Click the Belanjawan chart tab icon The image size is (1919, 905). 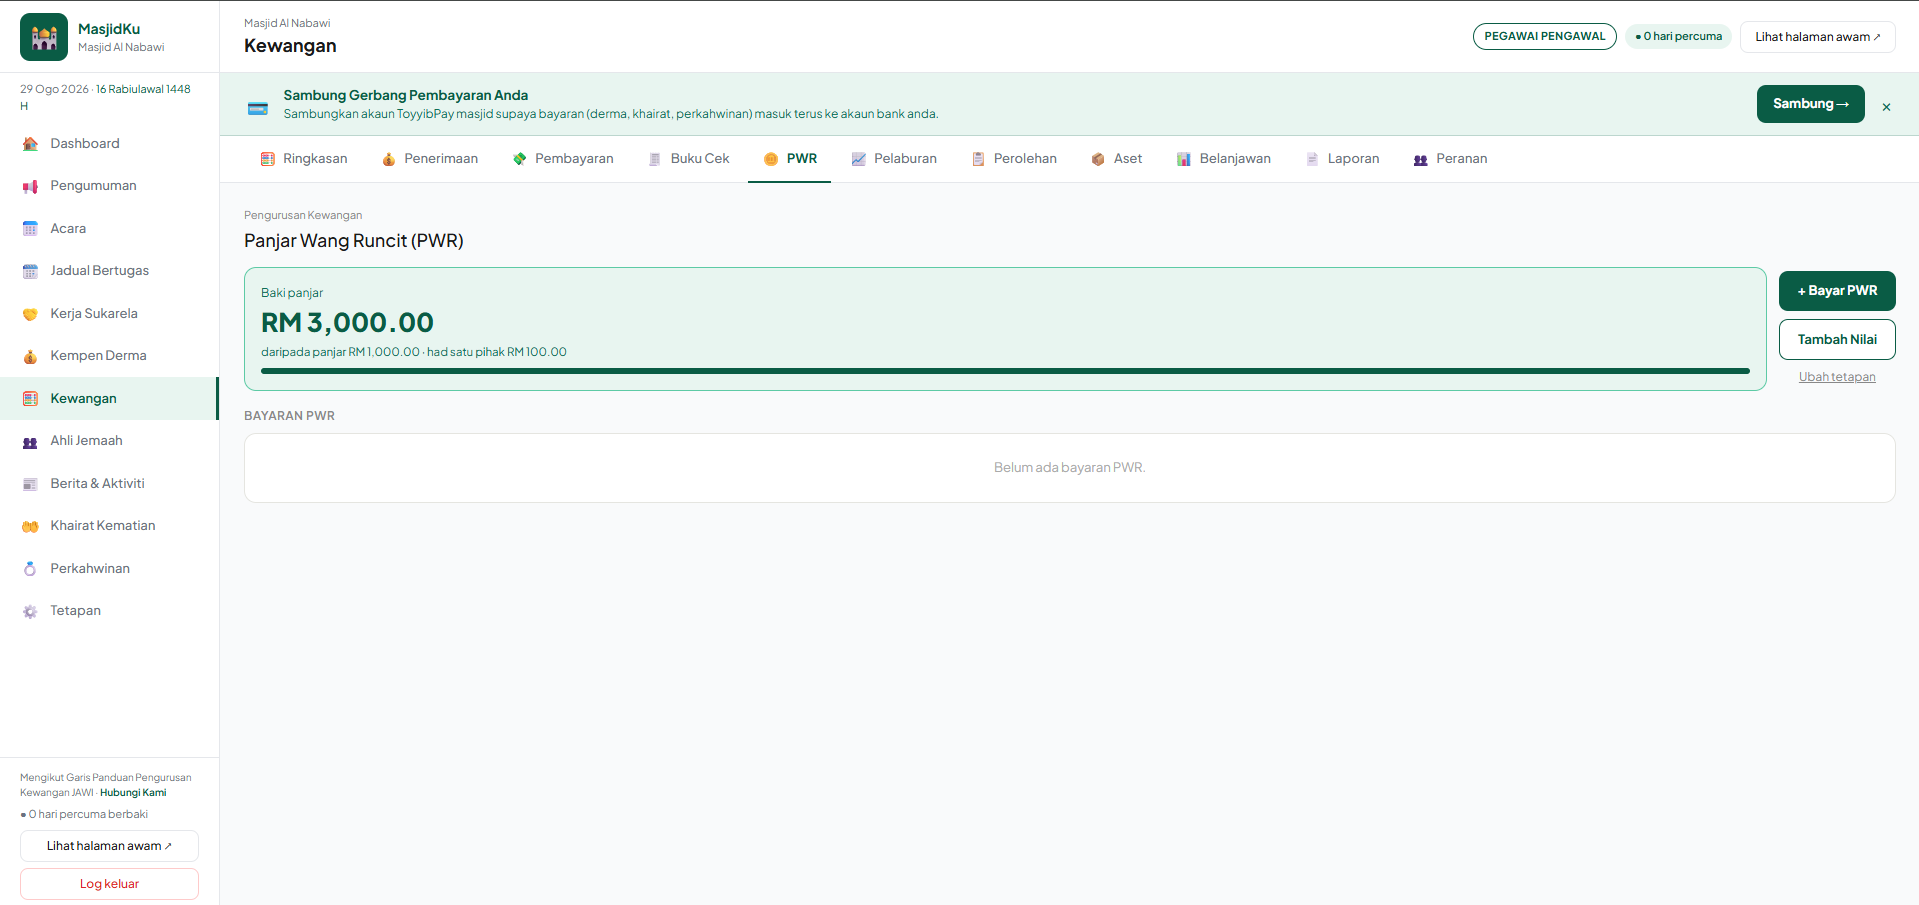click(x=1184, y=159)
